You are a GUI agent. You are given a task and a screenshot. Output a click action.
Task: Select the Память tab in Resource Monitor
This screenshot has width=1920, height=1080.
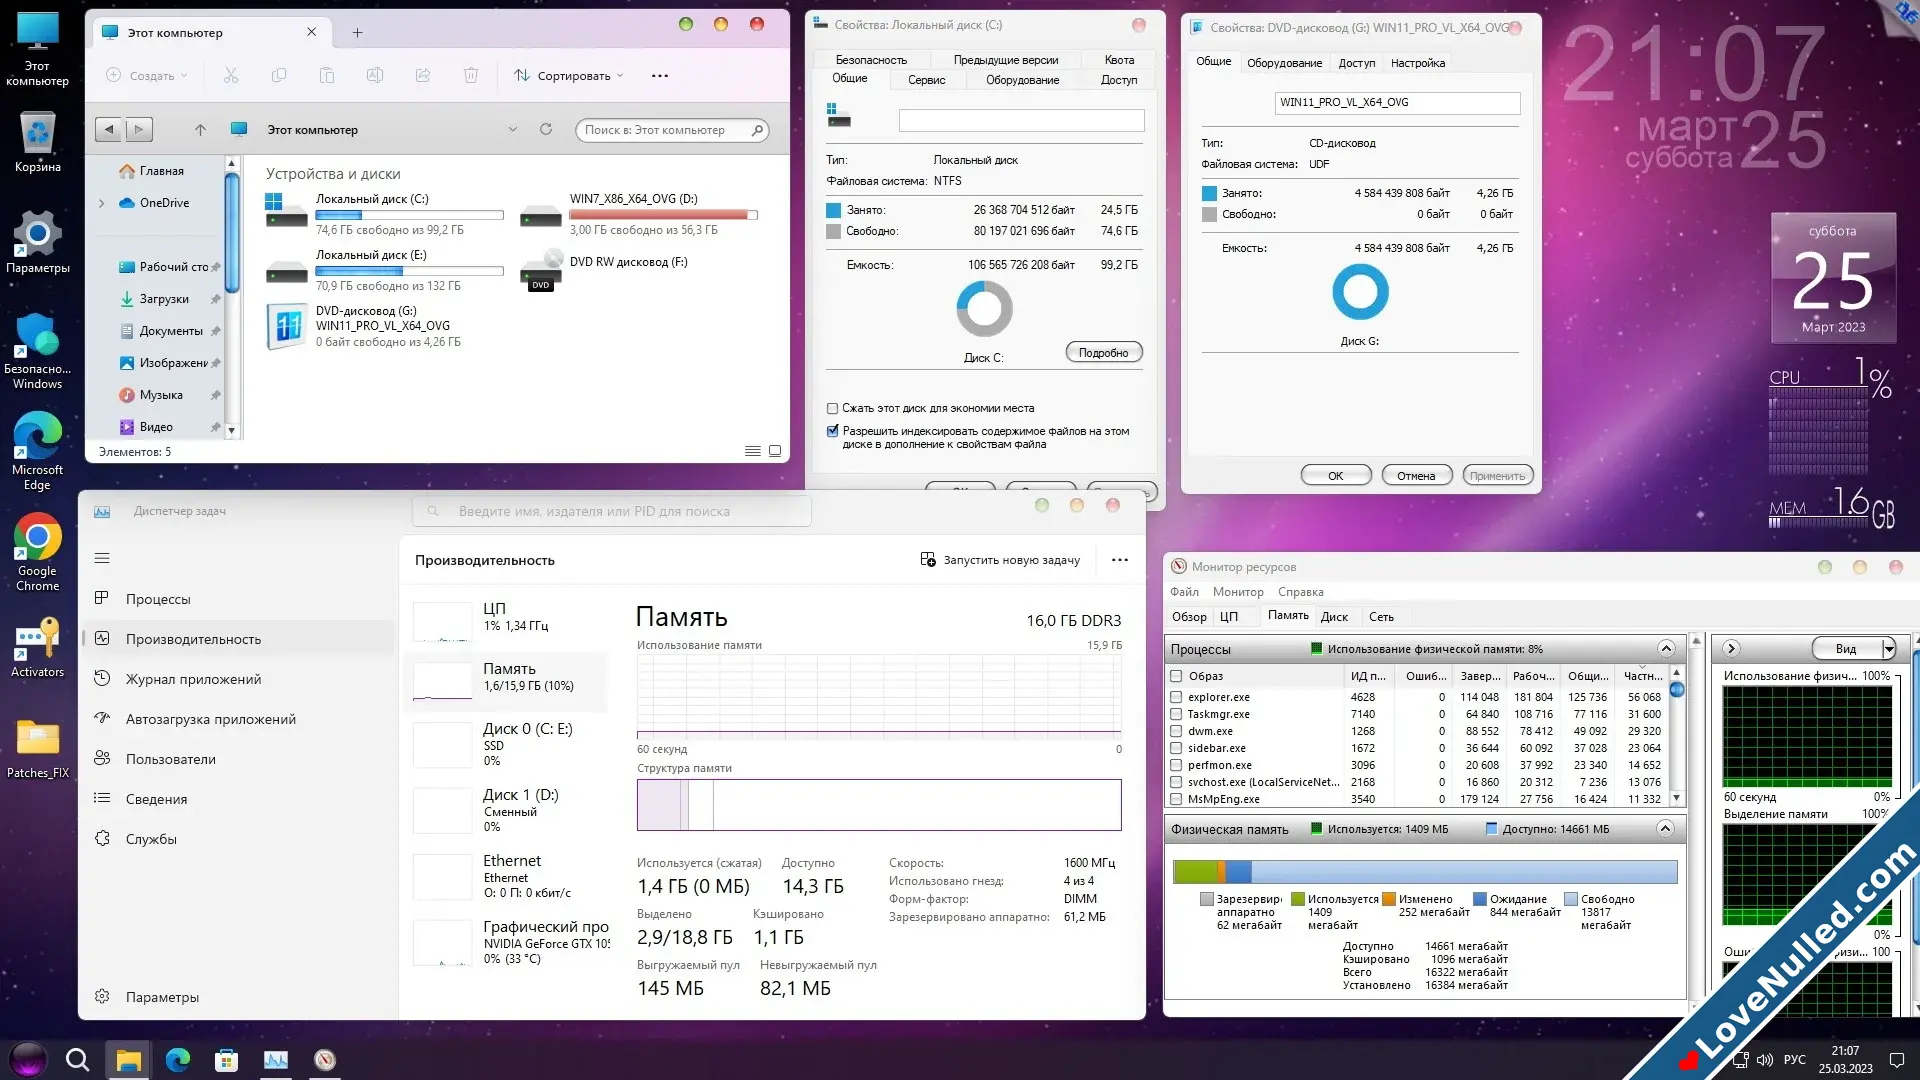tap(1286, 616)
